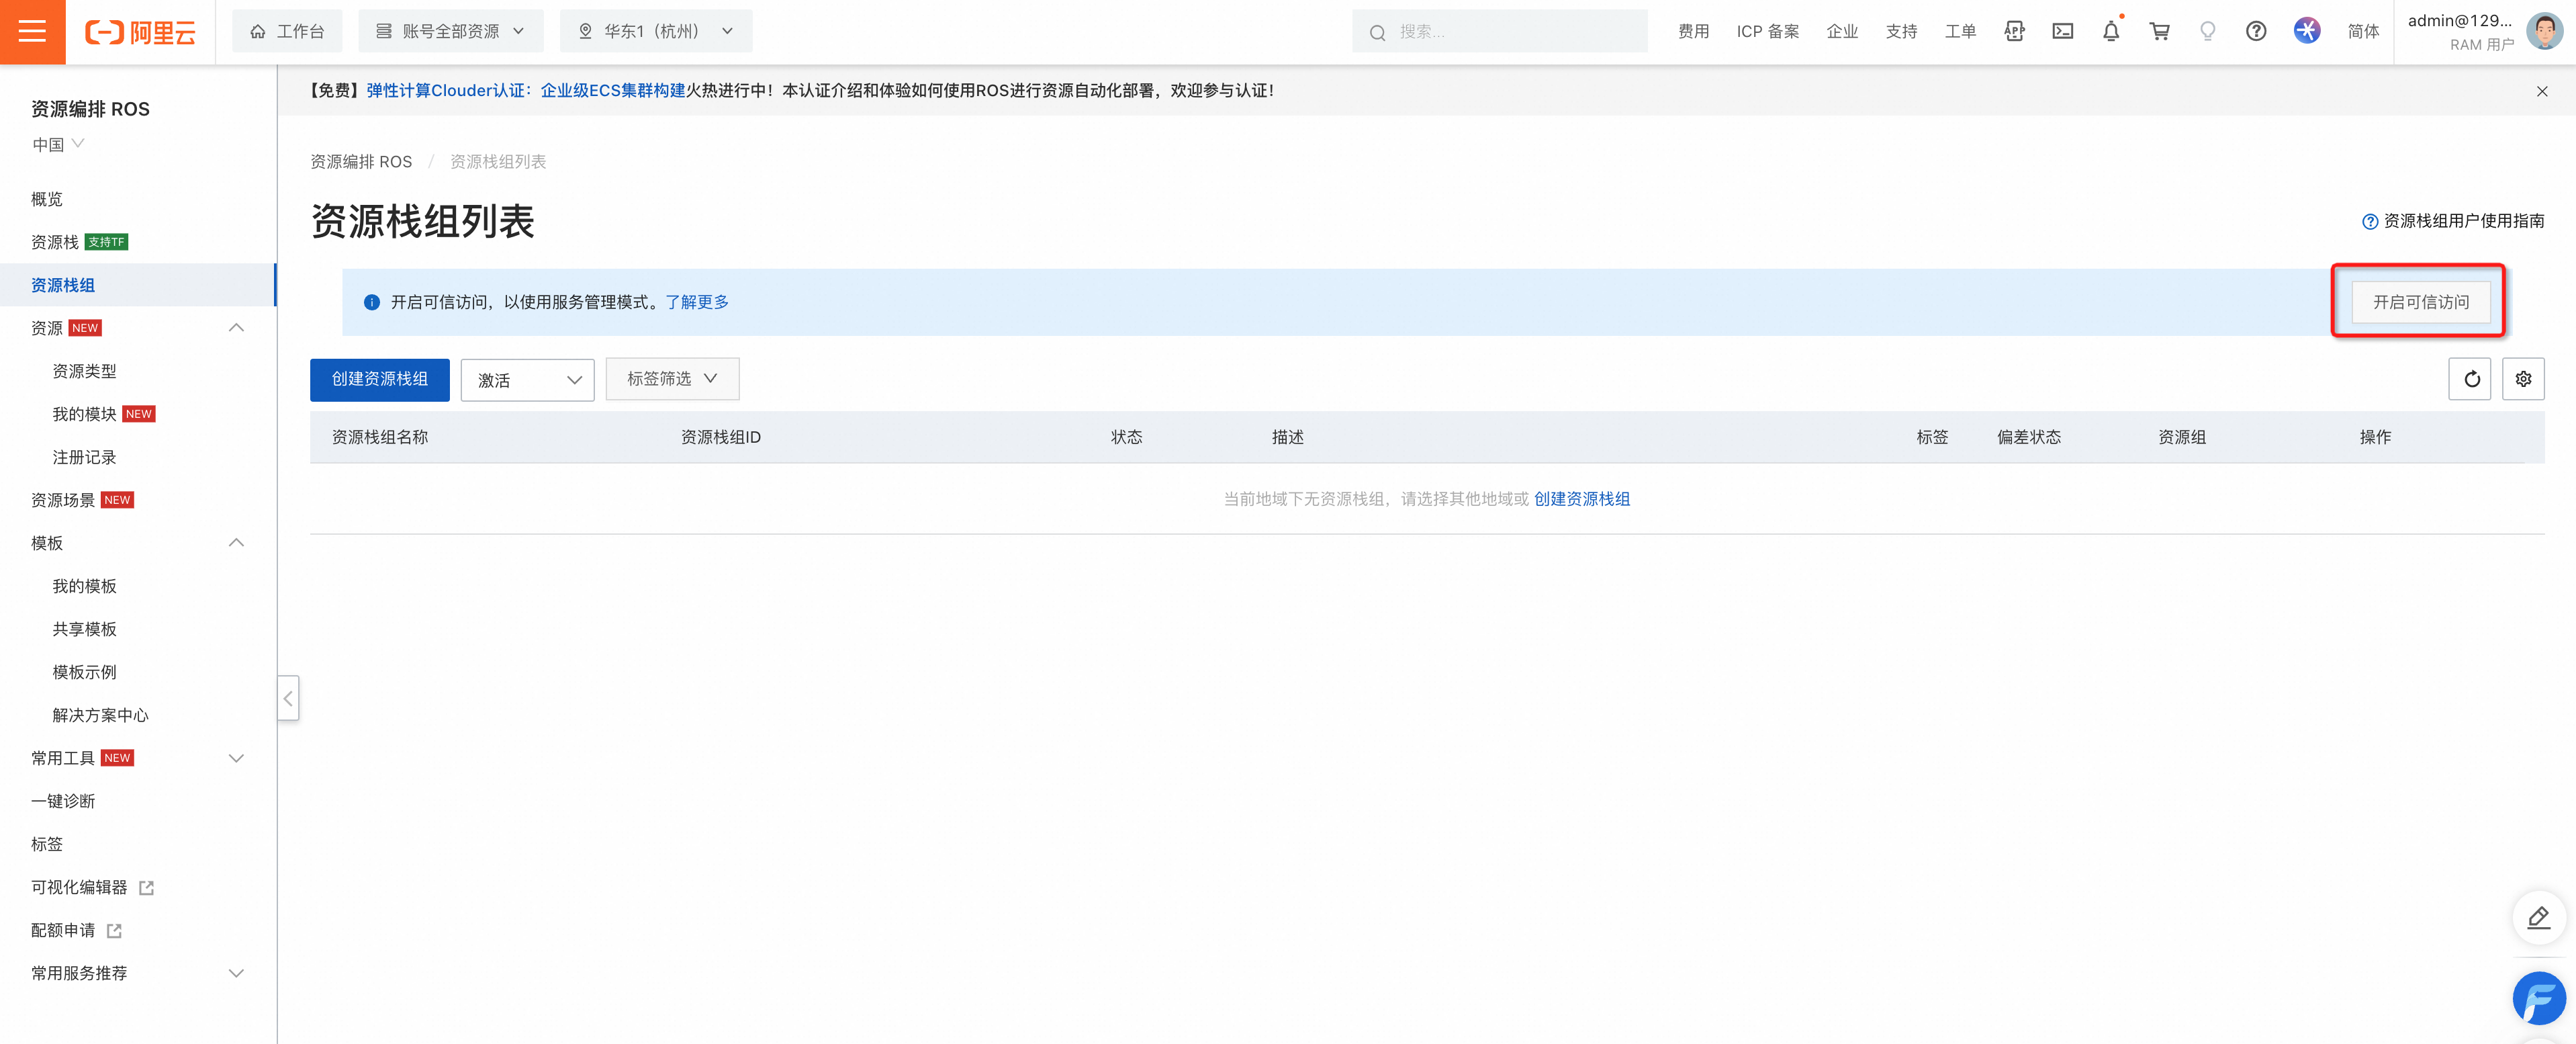
Task: Refresh the stack group list
Action: click(x=2470, y=379)
